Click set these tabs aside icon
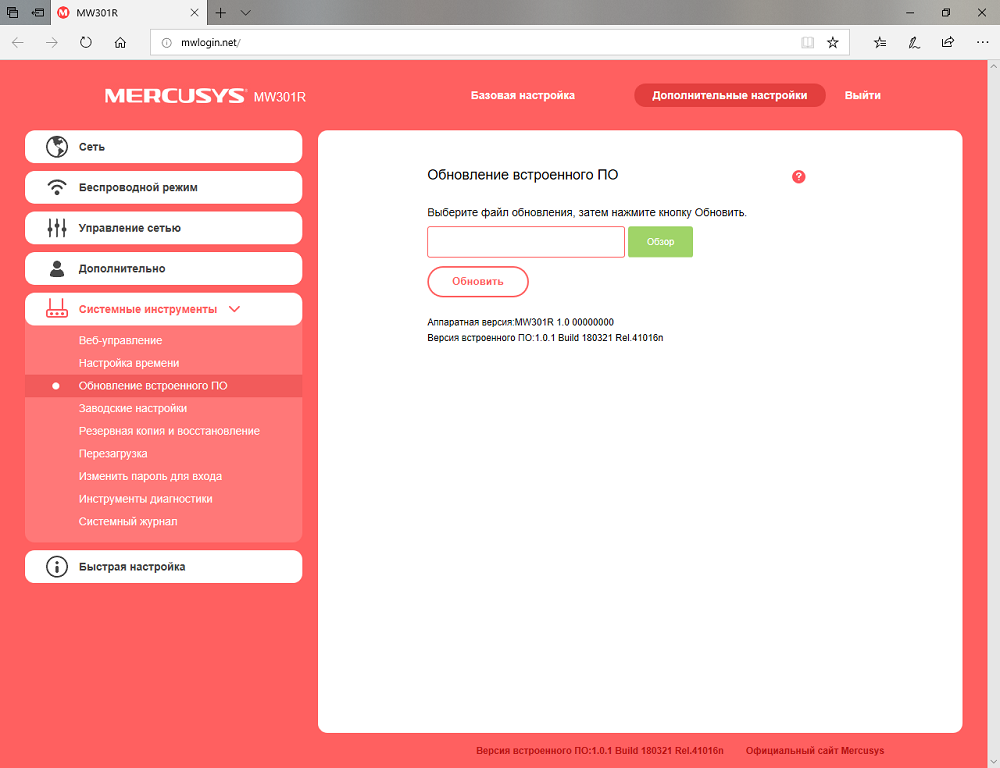1000x768 pixels. (38, 13)
